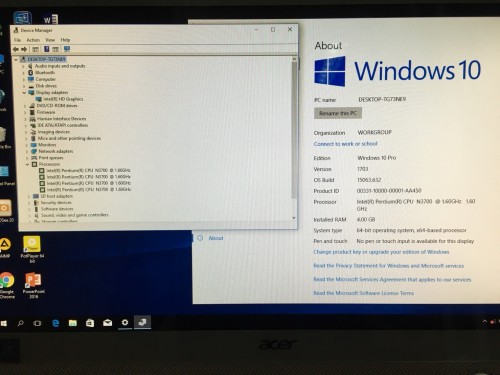Click the Help icon in Device Manager toolbar
Viewport: 500px width, 375px height.
tap(47, 49)
